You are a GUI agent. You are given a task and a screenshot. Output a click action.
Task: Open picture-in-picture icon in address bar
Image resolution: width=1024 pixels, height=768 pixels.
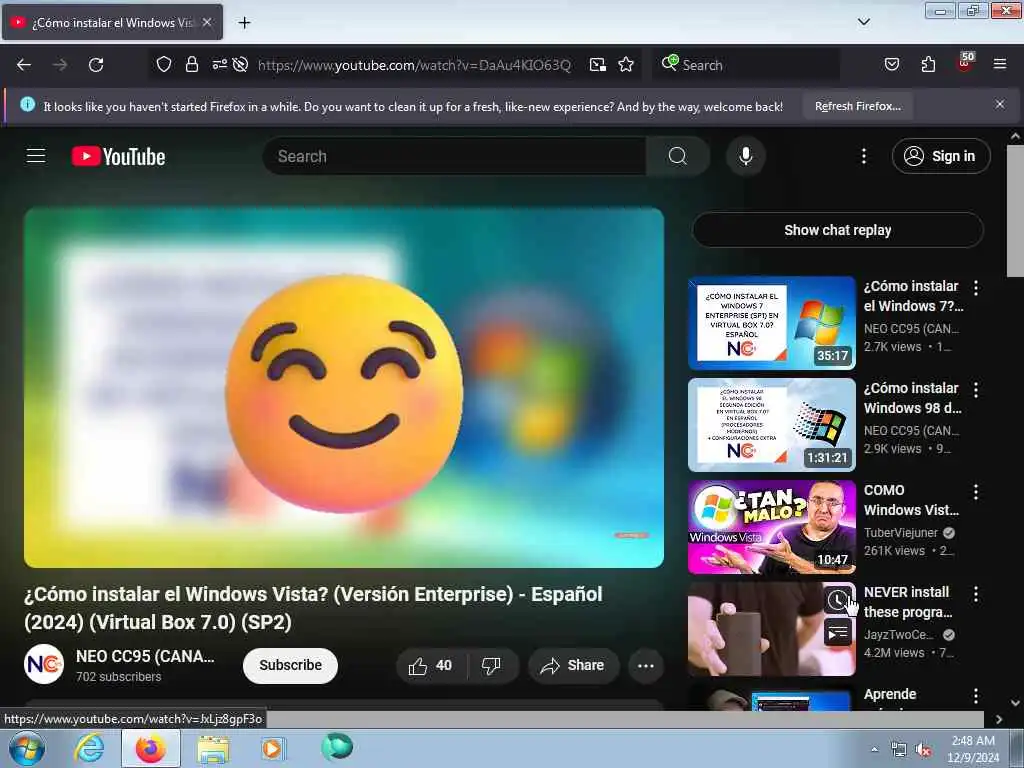(598, 64)
